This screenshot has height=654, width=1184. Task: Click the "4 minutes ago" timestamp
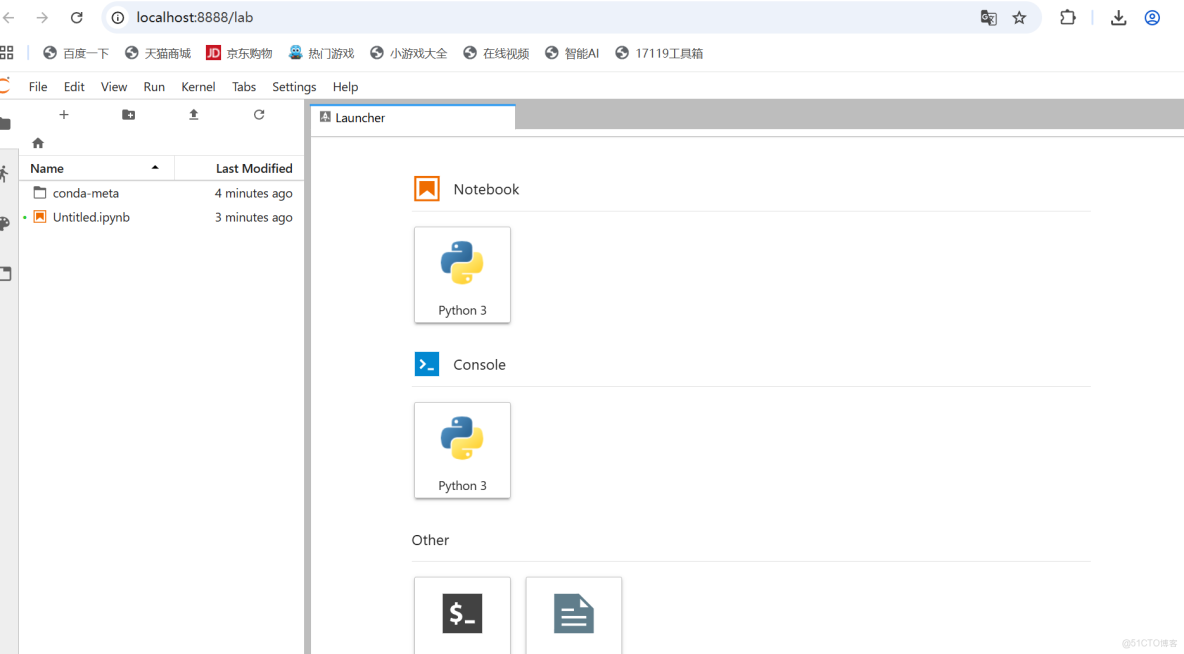click(254, 193)
